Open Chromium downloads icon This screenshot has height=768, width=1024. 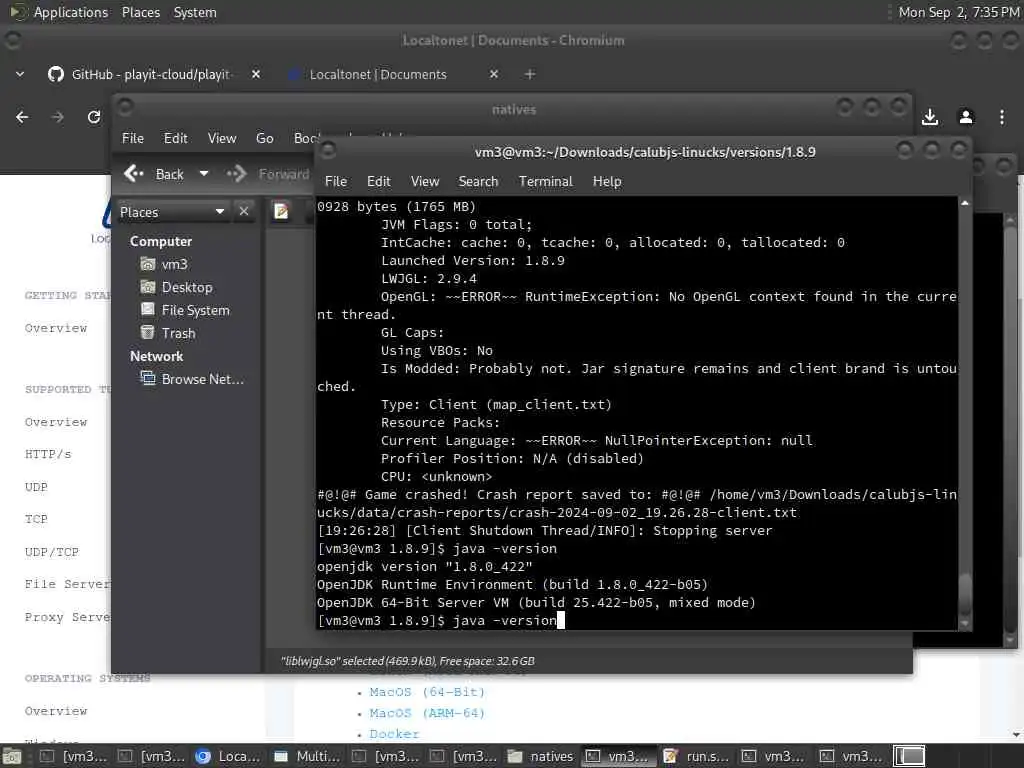tap(930, 117)
